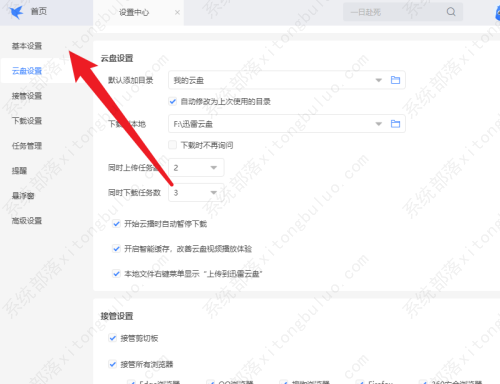Click the 云盘设置 section heading
This screenshot has width=500, height=384.
tap(117, 58)
